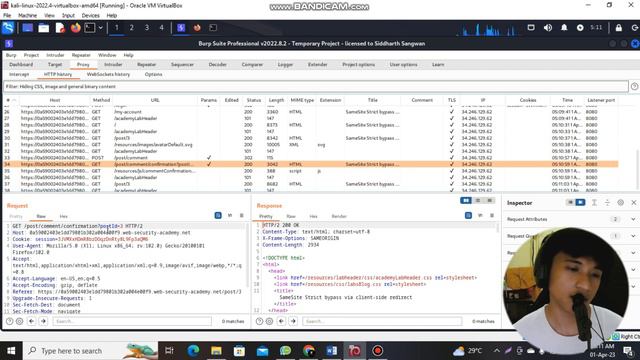640x360 pixels.
Task: Open the Burp menu
Action: (11, 55)
